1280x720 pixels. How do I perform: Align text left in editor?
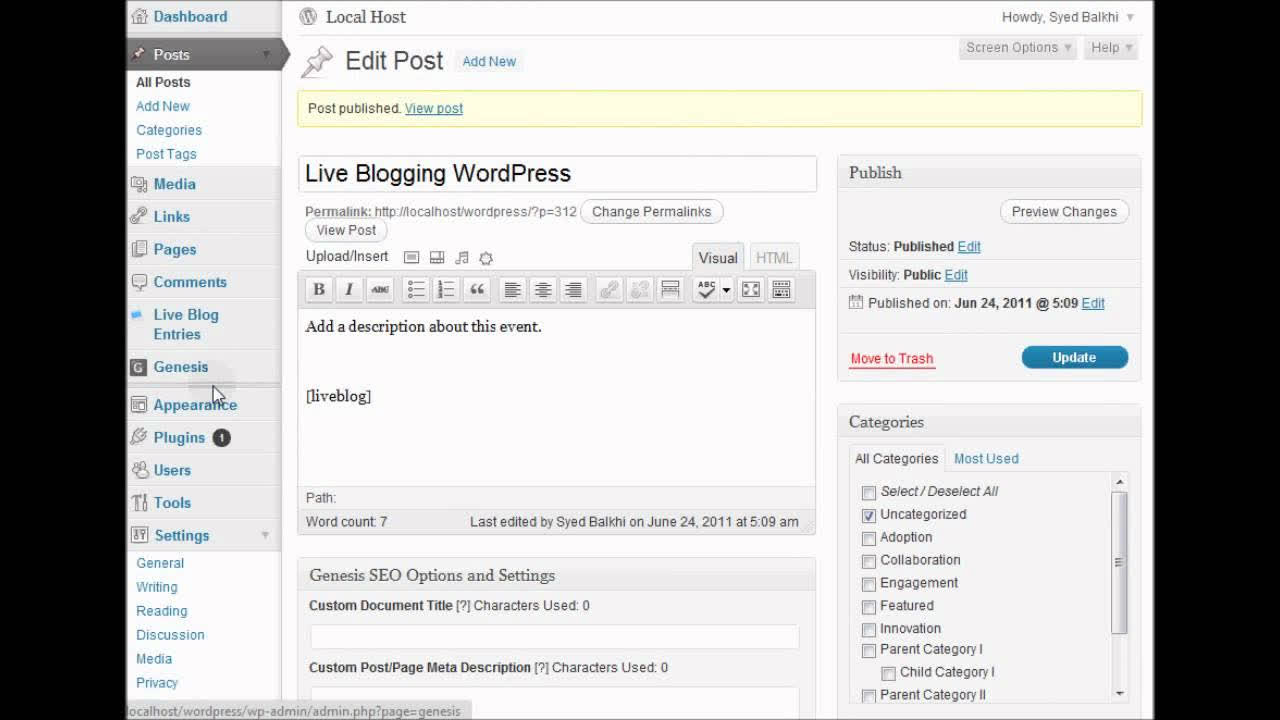click(512, 290)
